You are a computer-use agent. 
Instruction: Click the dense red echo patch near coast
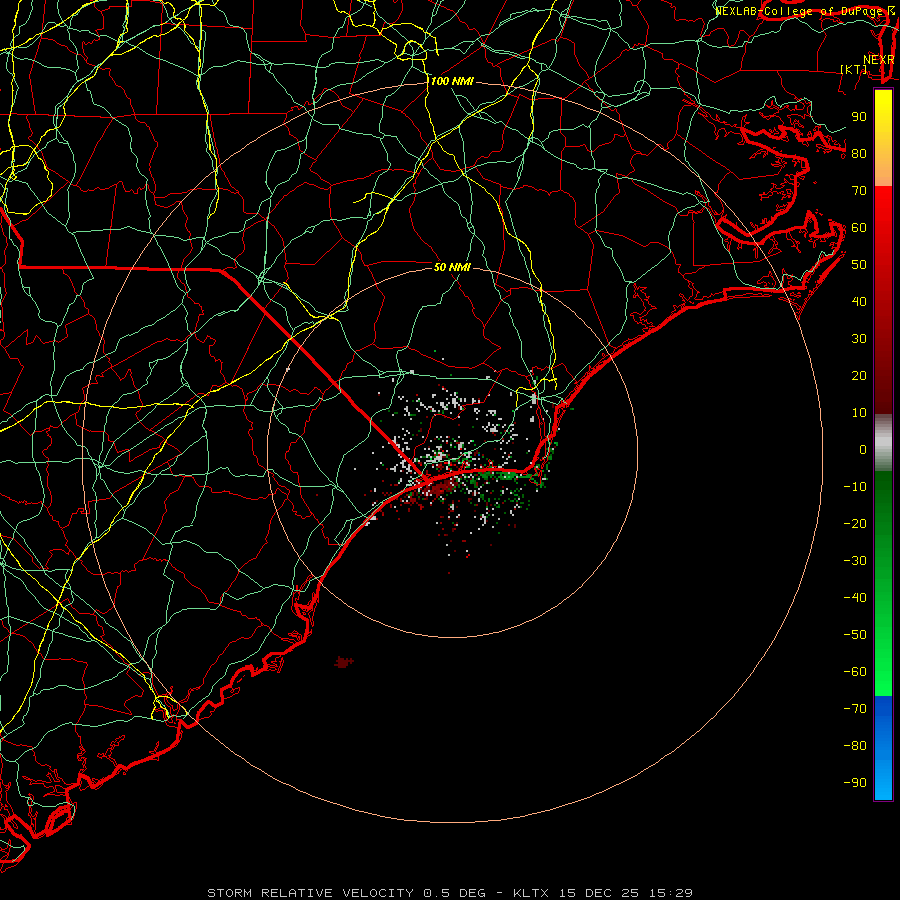(441, 489)
